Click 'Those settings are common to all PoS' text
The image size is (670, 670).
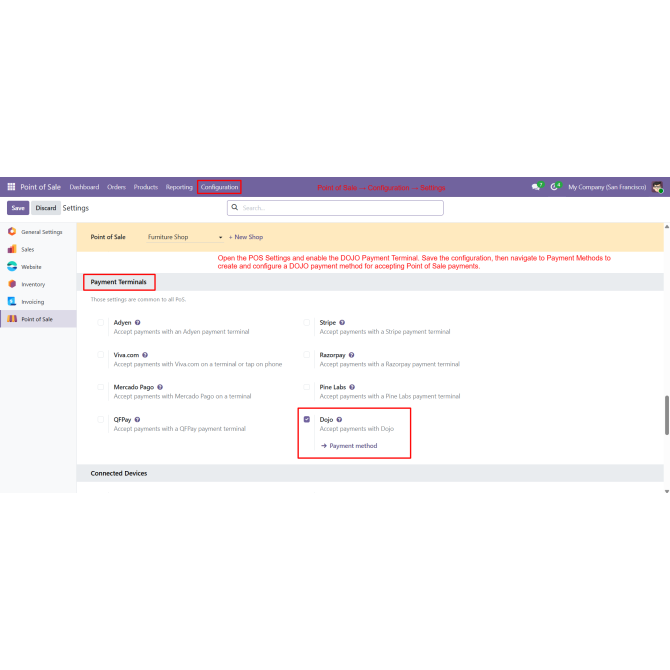(138, 300)
